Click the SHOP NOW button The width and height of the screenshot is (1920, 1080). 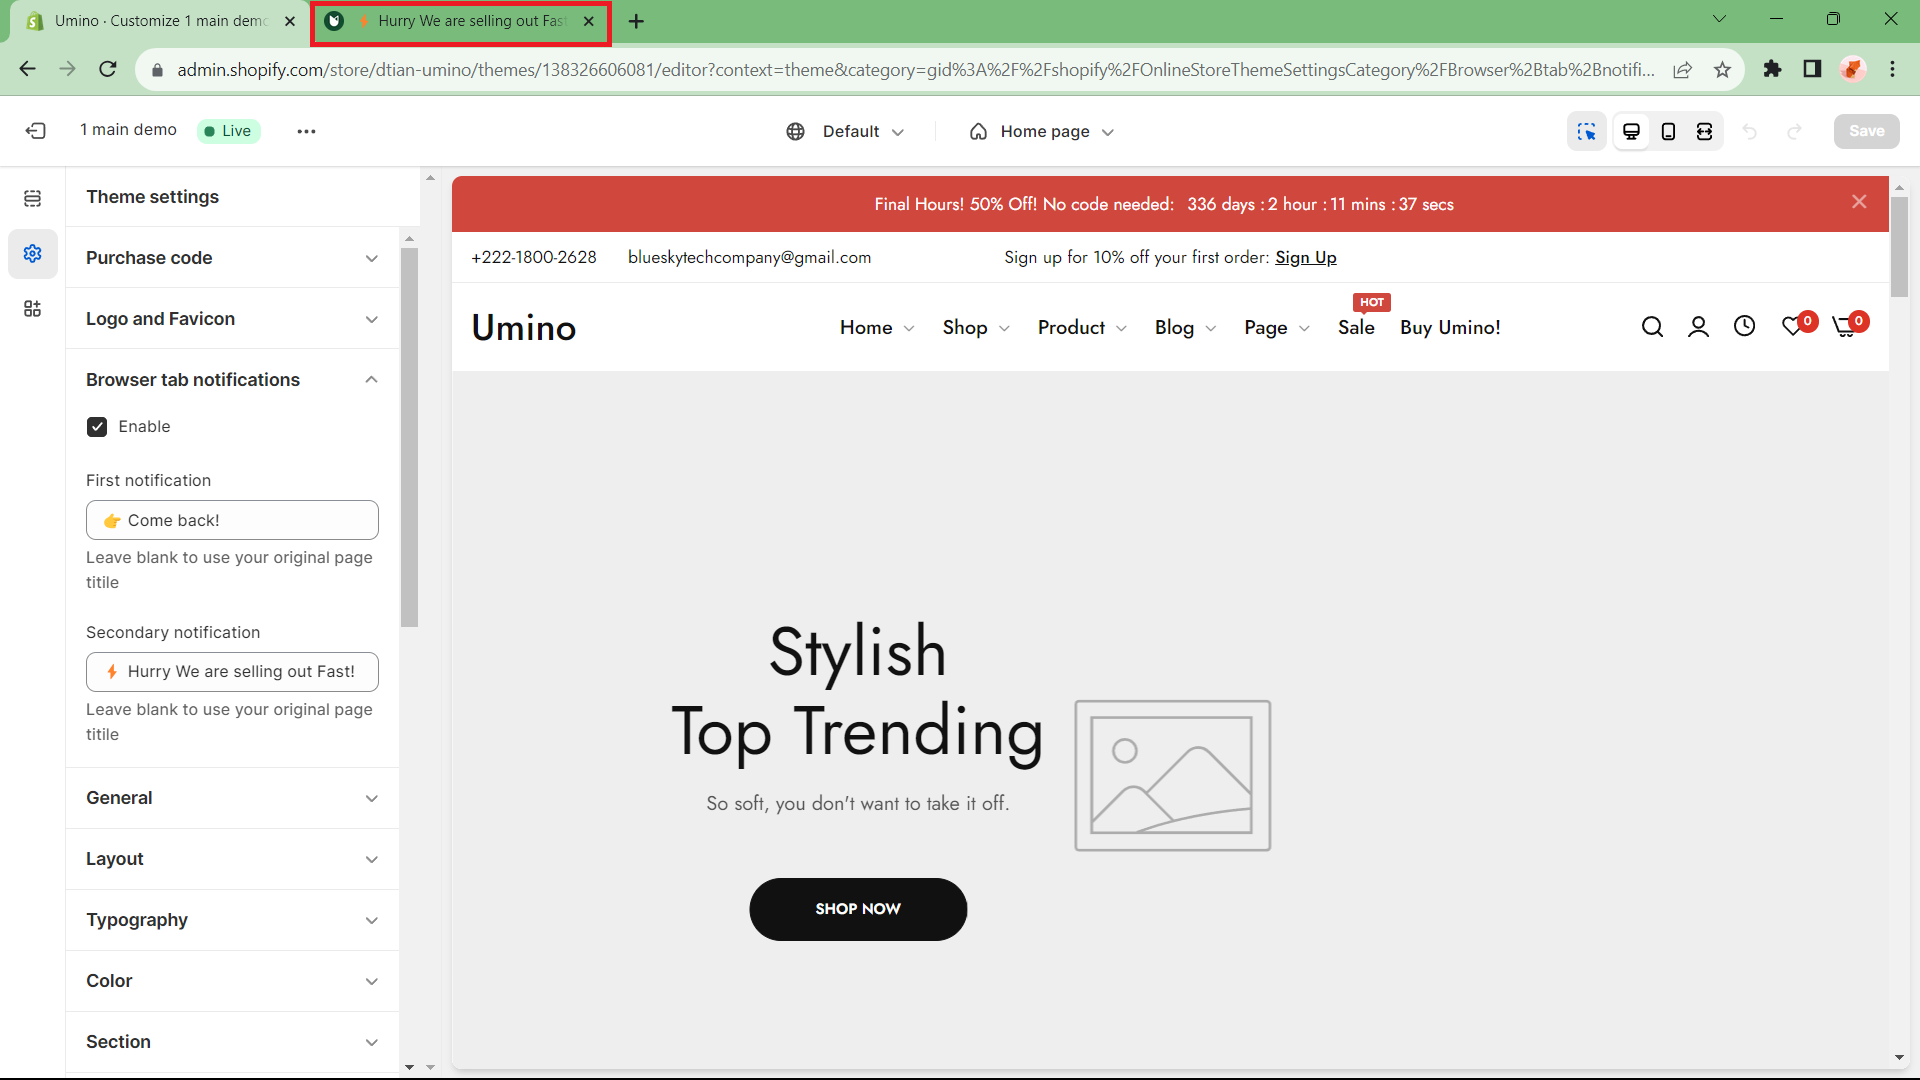tap(858, 909)
